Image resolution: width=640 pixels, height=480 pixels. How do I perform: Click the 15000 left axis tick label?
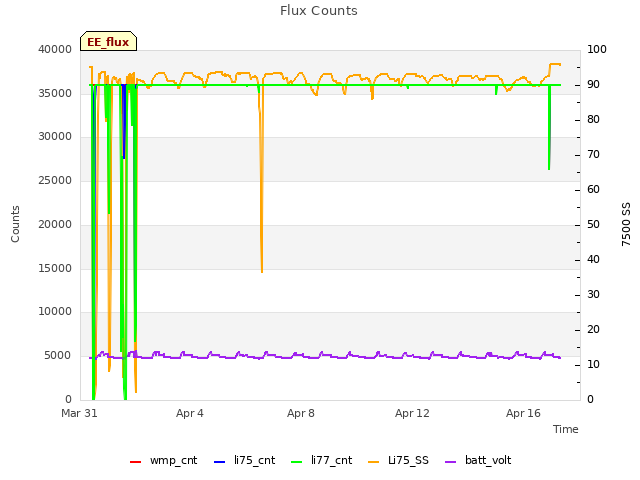[55, 268]
